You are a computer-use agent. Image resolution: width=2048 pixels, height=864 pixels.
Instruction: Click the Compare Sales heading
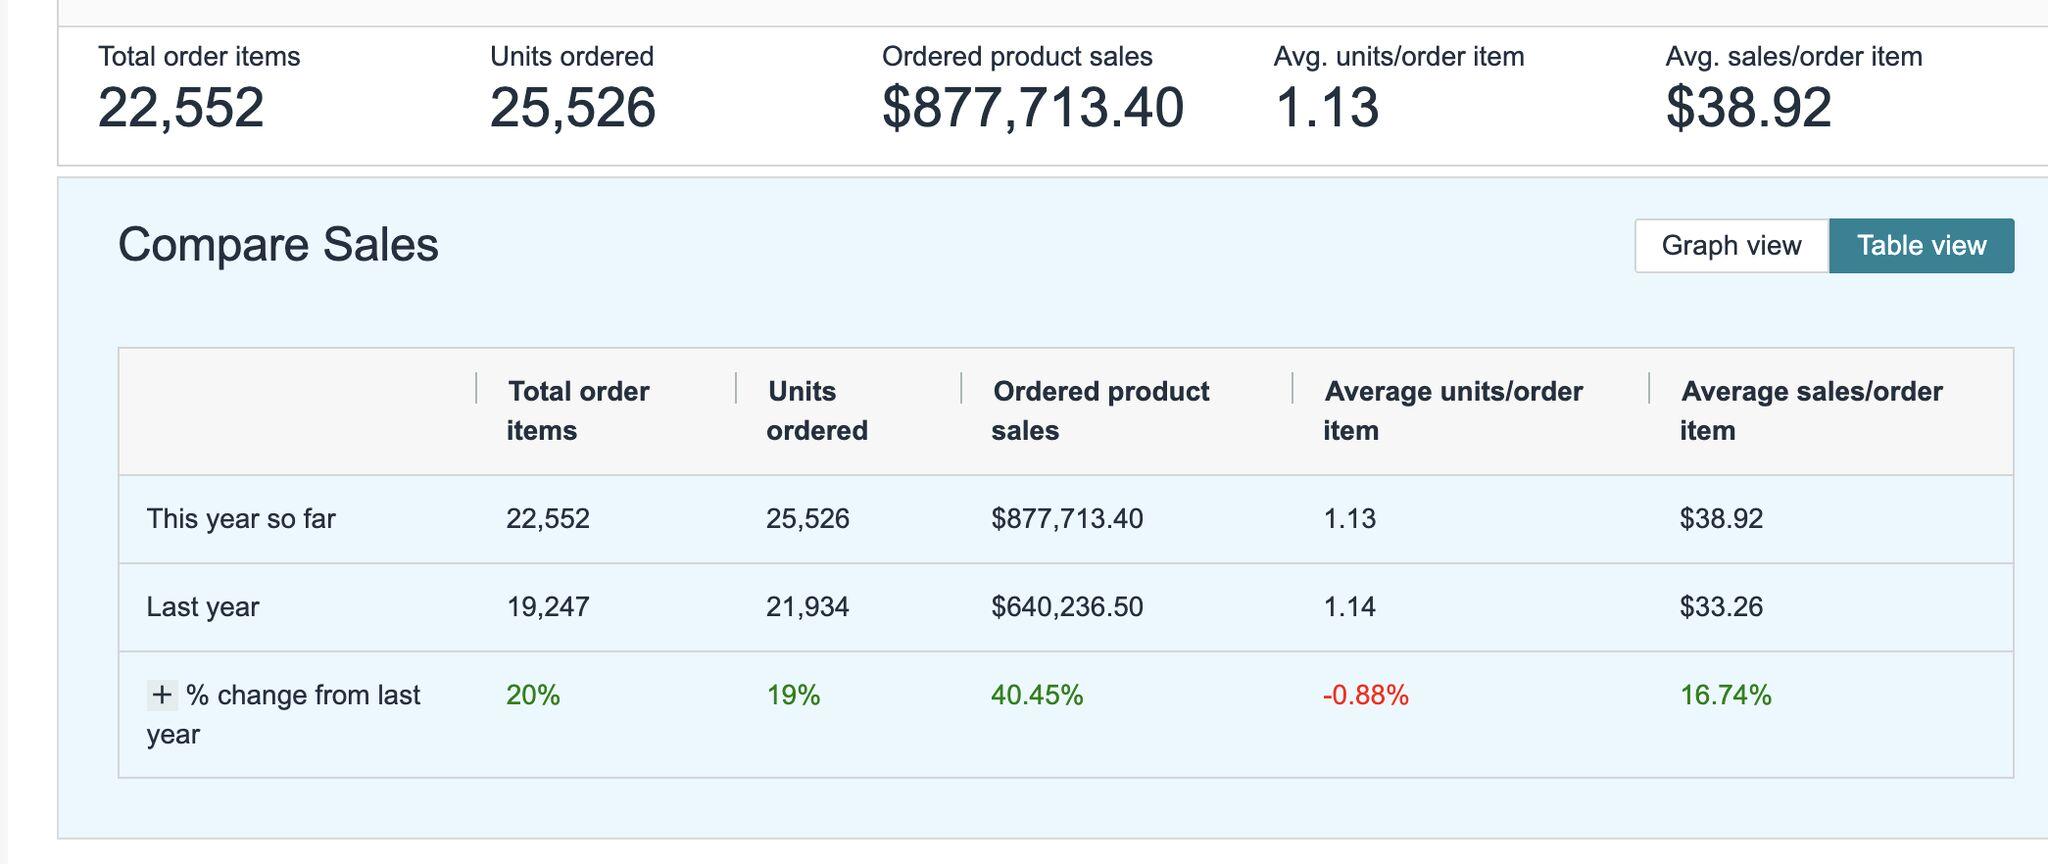(278, 245)
